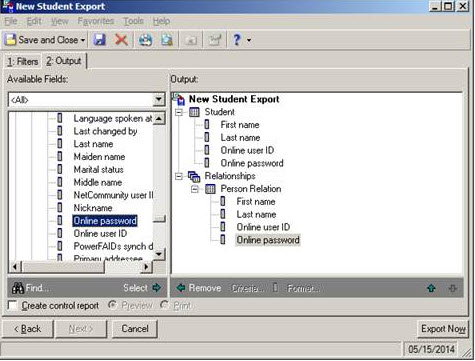The image size is (475, 361).
Task: Select Online user ID in Available Fields
Action: pyautogui.click(x=100, y=233)
